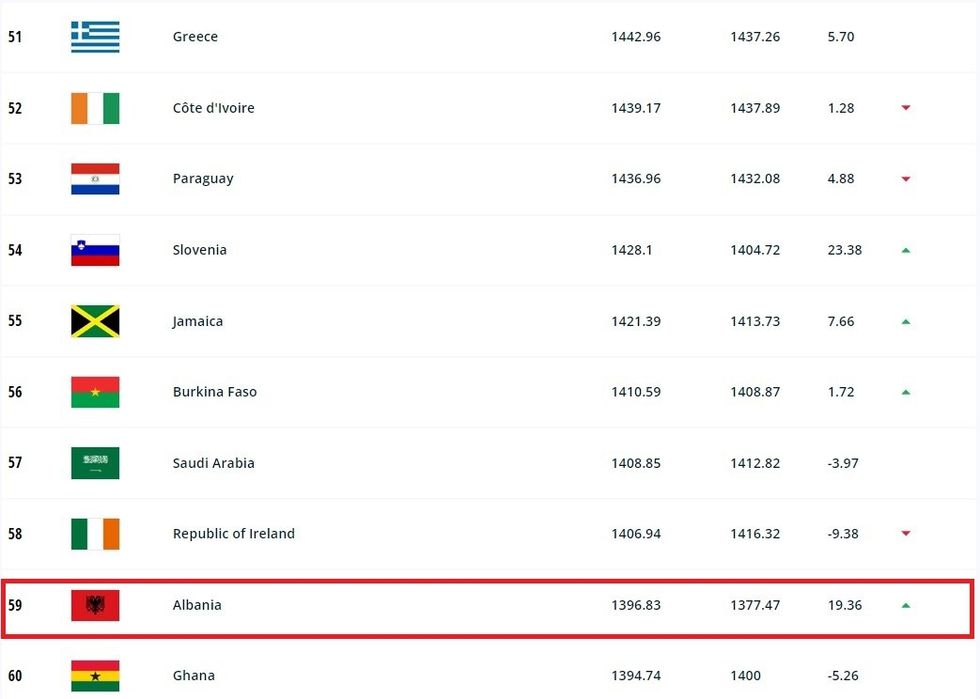Click Paraguay's red down arrow indicator
The width and height of the screenshot is (980, 699).
[x=906, y=179]
